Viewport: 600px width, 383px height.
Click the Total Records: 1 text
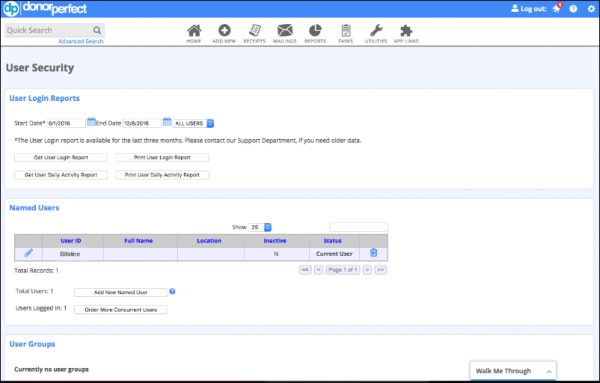(x=36, y=271)
